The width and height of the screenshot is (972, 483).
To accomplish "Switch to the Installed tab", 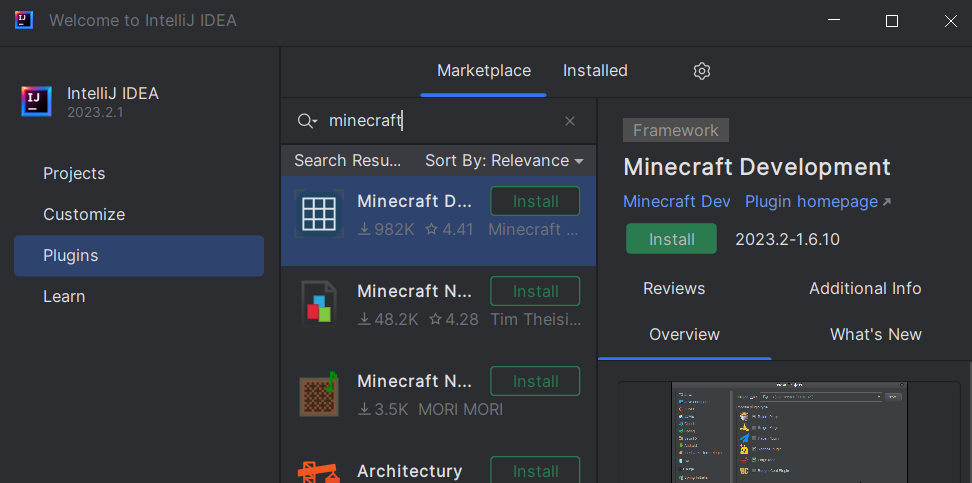I will coord(595,71).
